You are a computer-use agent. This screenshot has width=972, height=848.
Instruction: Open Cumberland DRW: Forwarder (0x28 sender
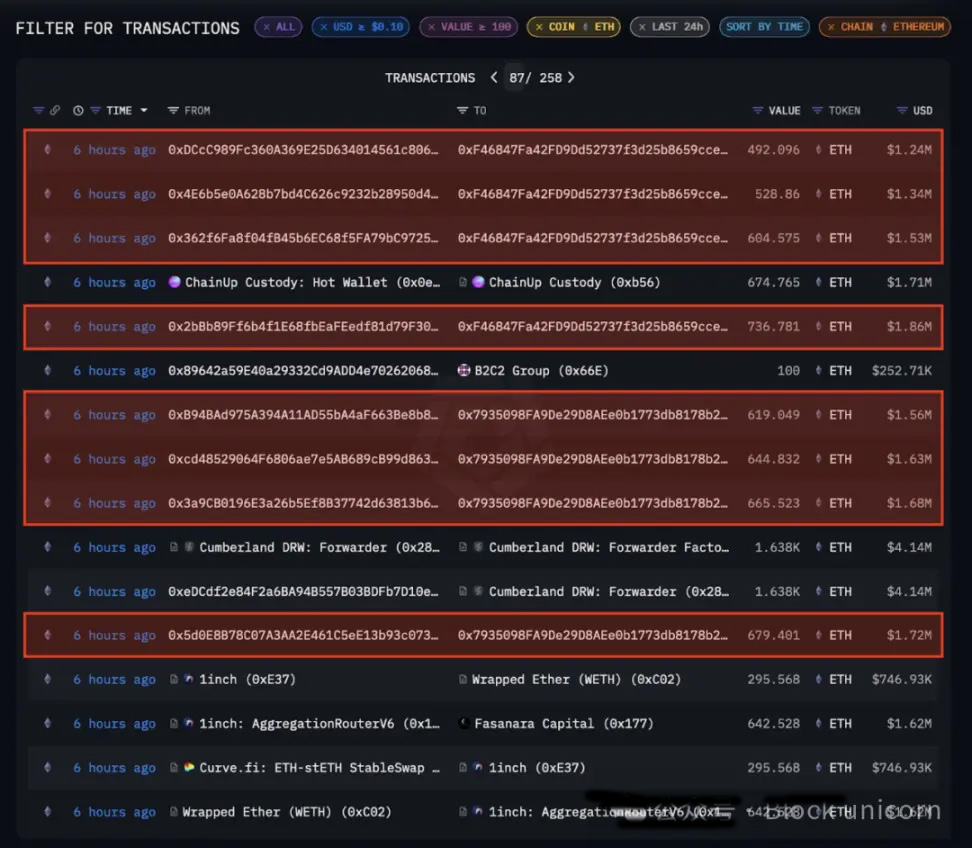319,547
